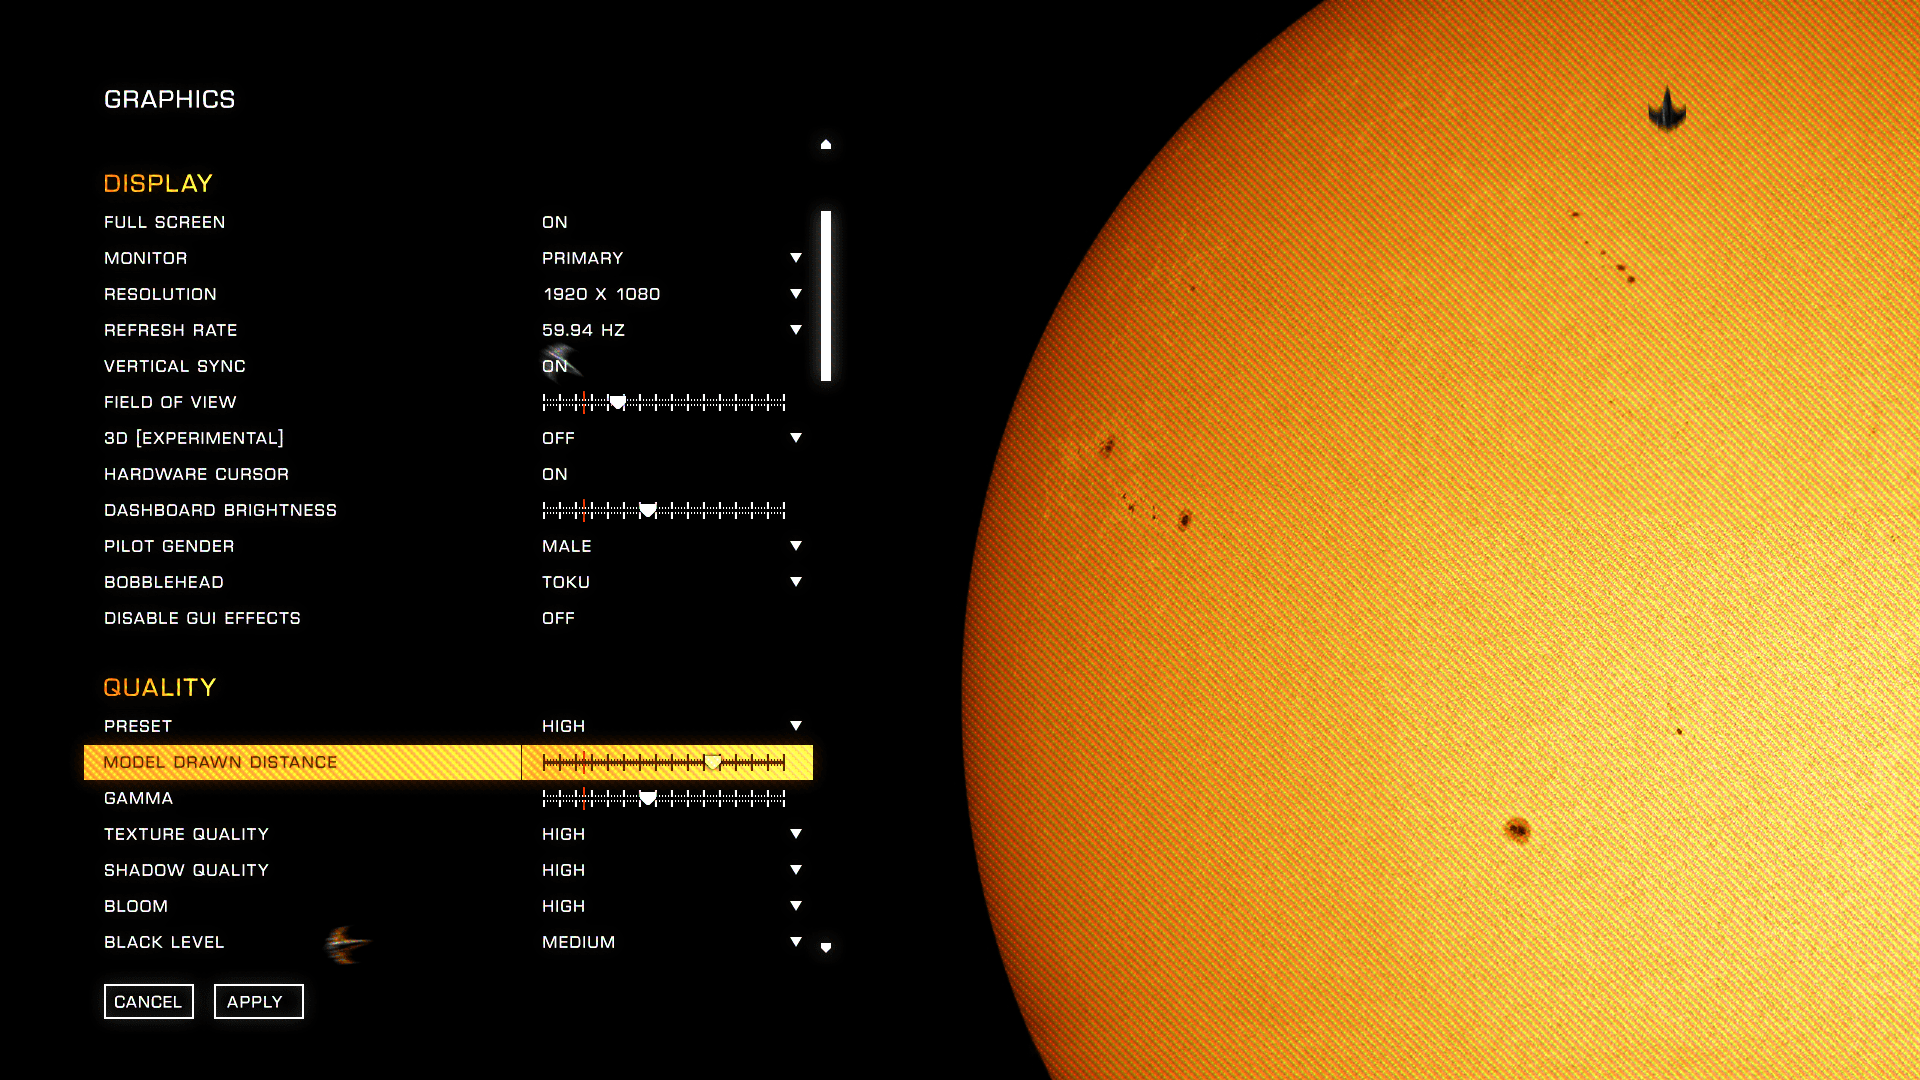Select the Refresh Rate setting label

tap(171, 330)
